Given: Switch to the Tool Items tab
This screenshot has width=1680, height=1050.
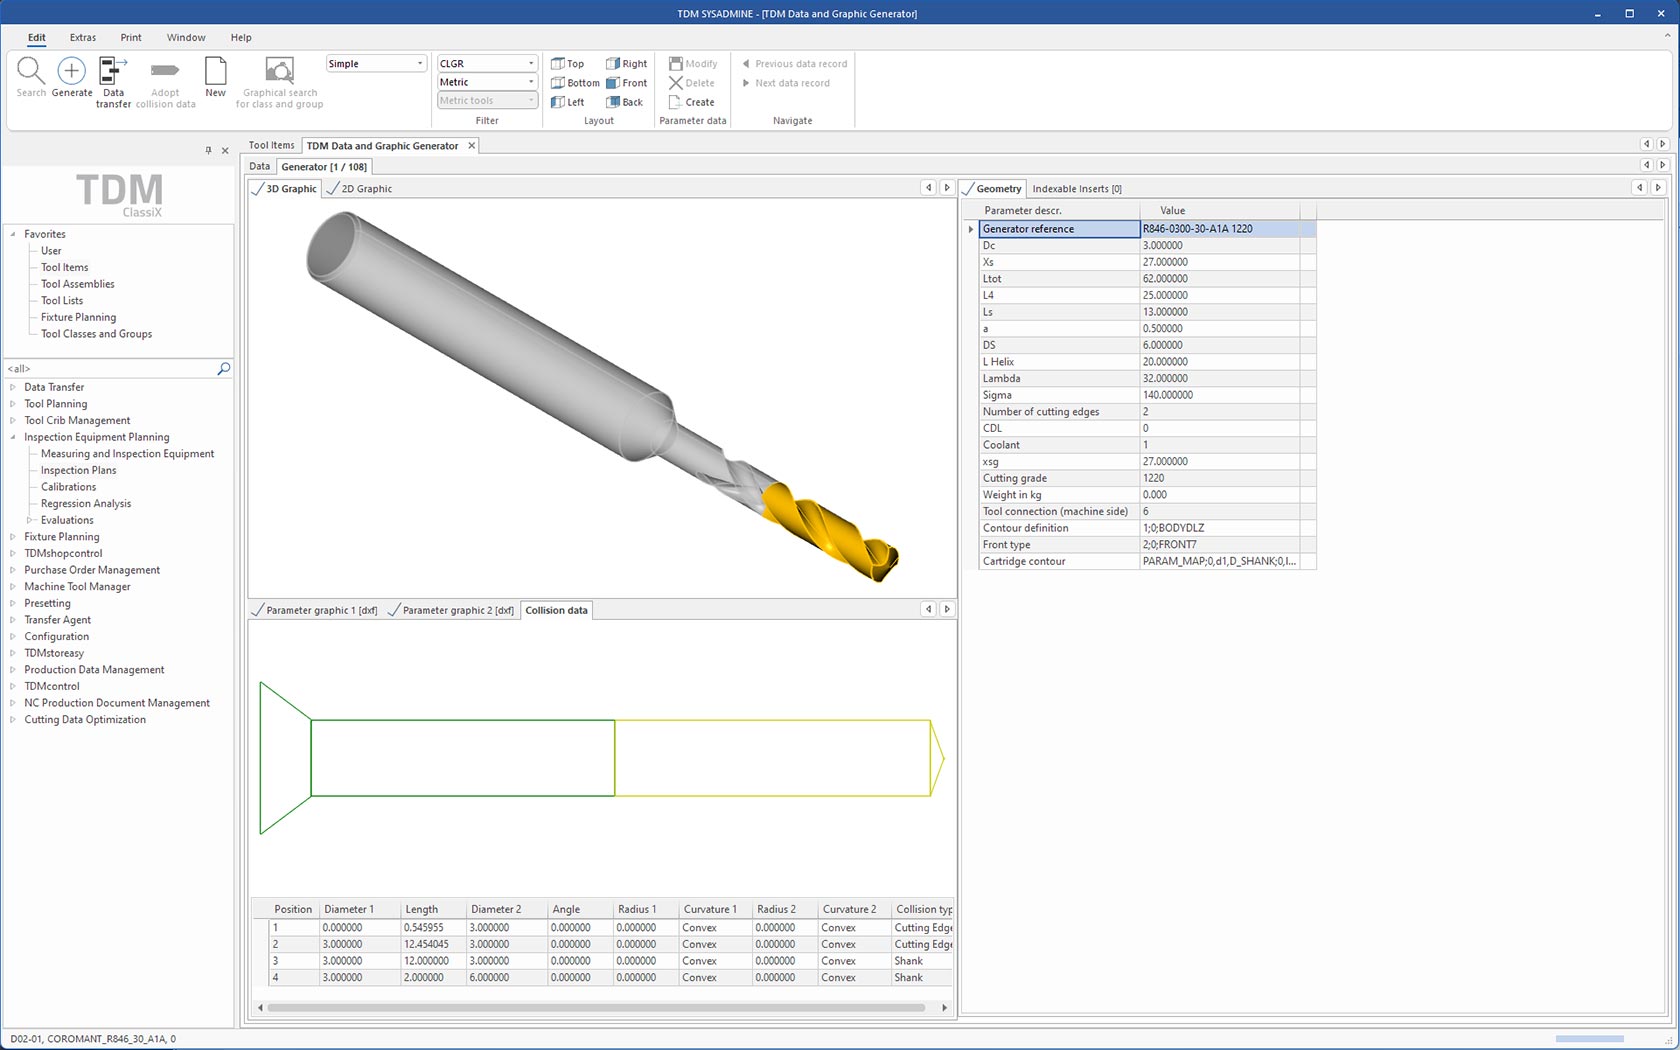Looking at the screenshot, I should pyautogui.click(x=271, y=146).
